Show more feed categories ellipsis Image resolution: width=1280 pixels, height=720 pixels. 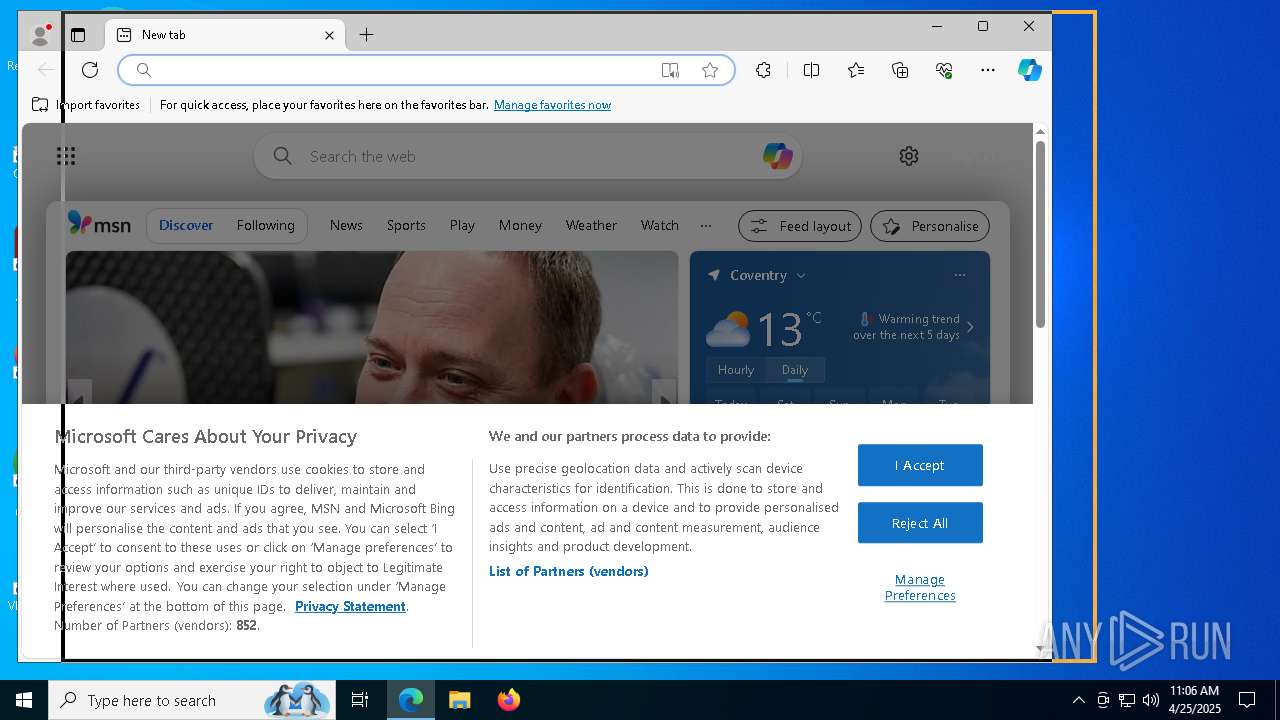click(x=706, y=226)
